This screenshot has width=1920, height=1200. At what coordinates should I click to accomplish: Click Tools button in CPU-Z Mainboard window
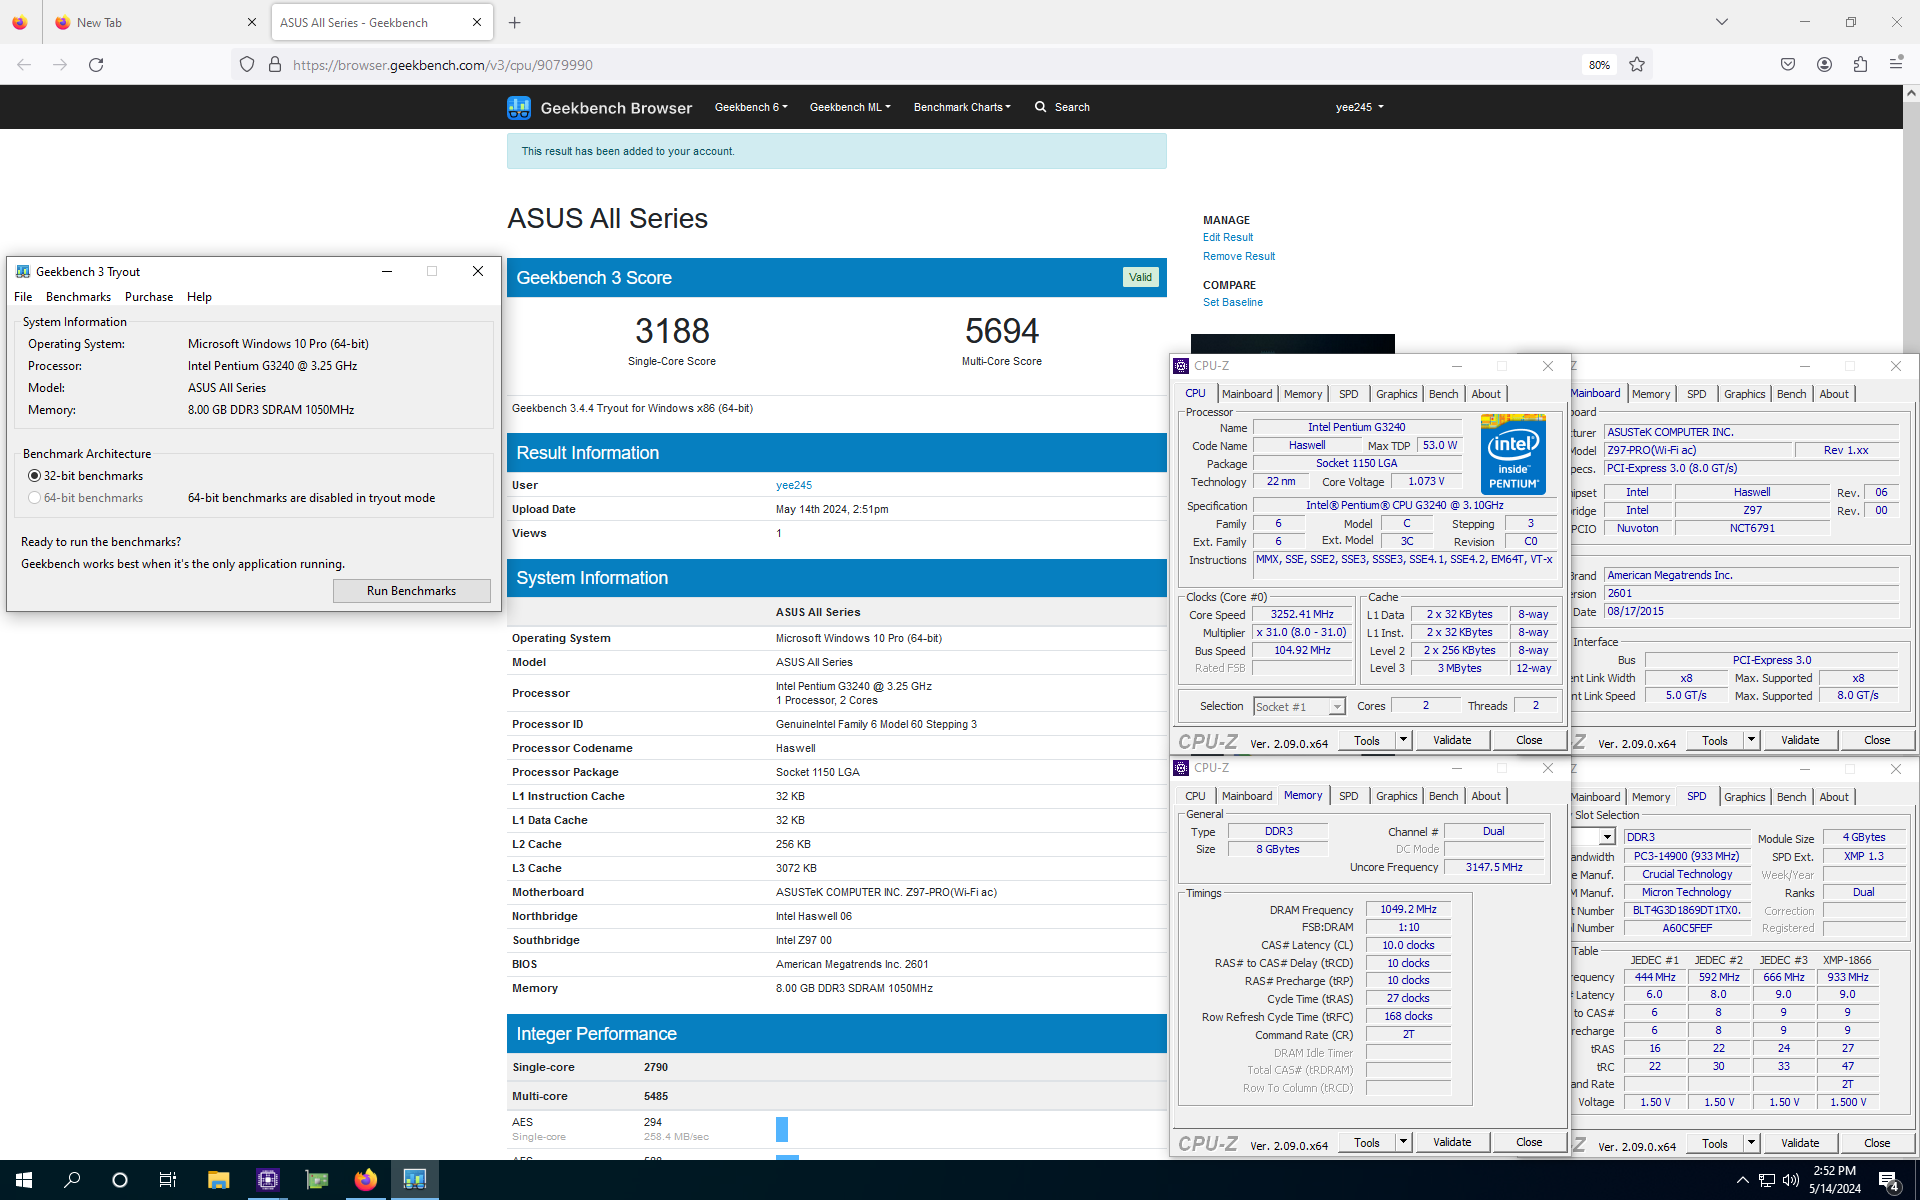click(x=1714, y=740)
